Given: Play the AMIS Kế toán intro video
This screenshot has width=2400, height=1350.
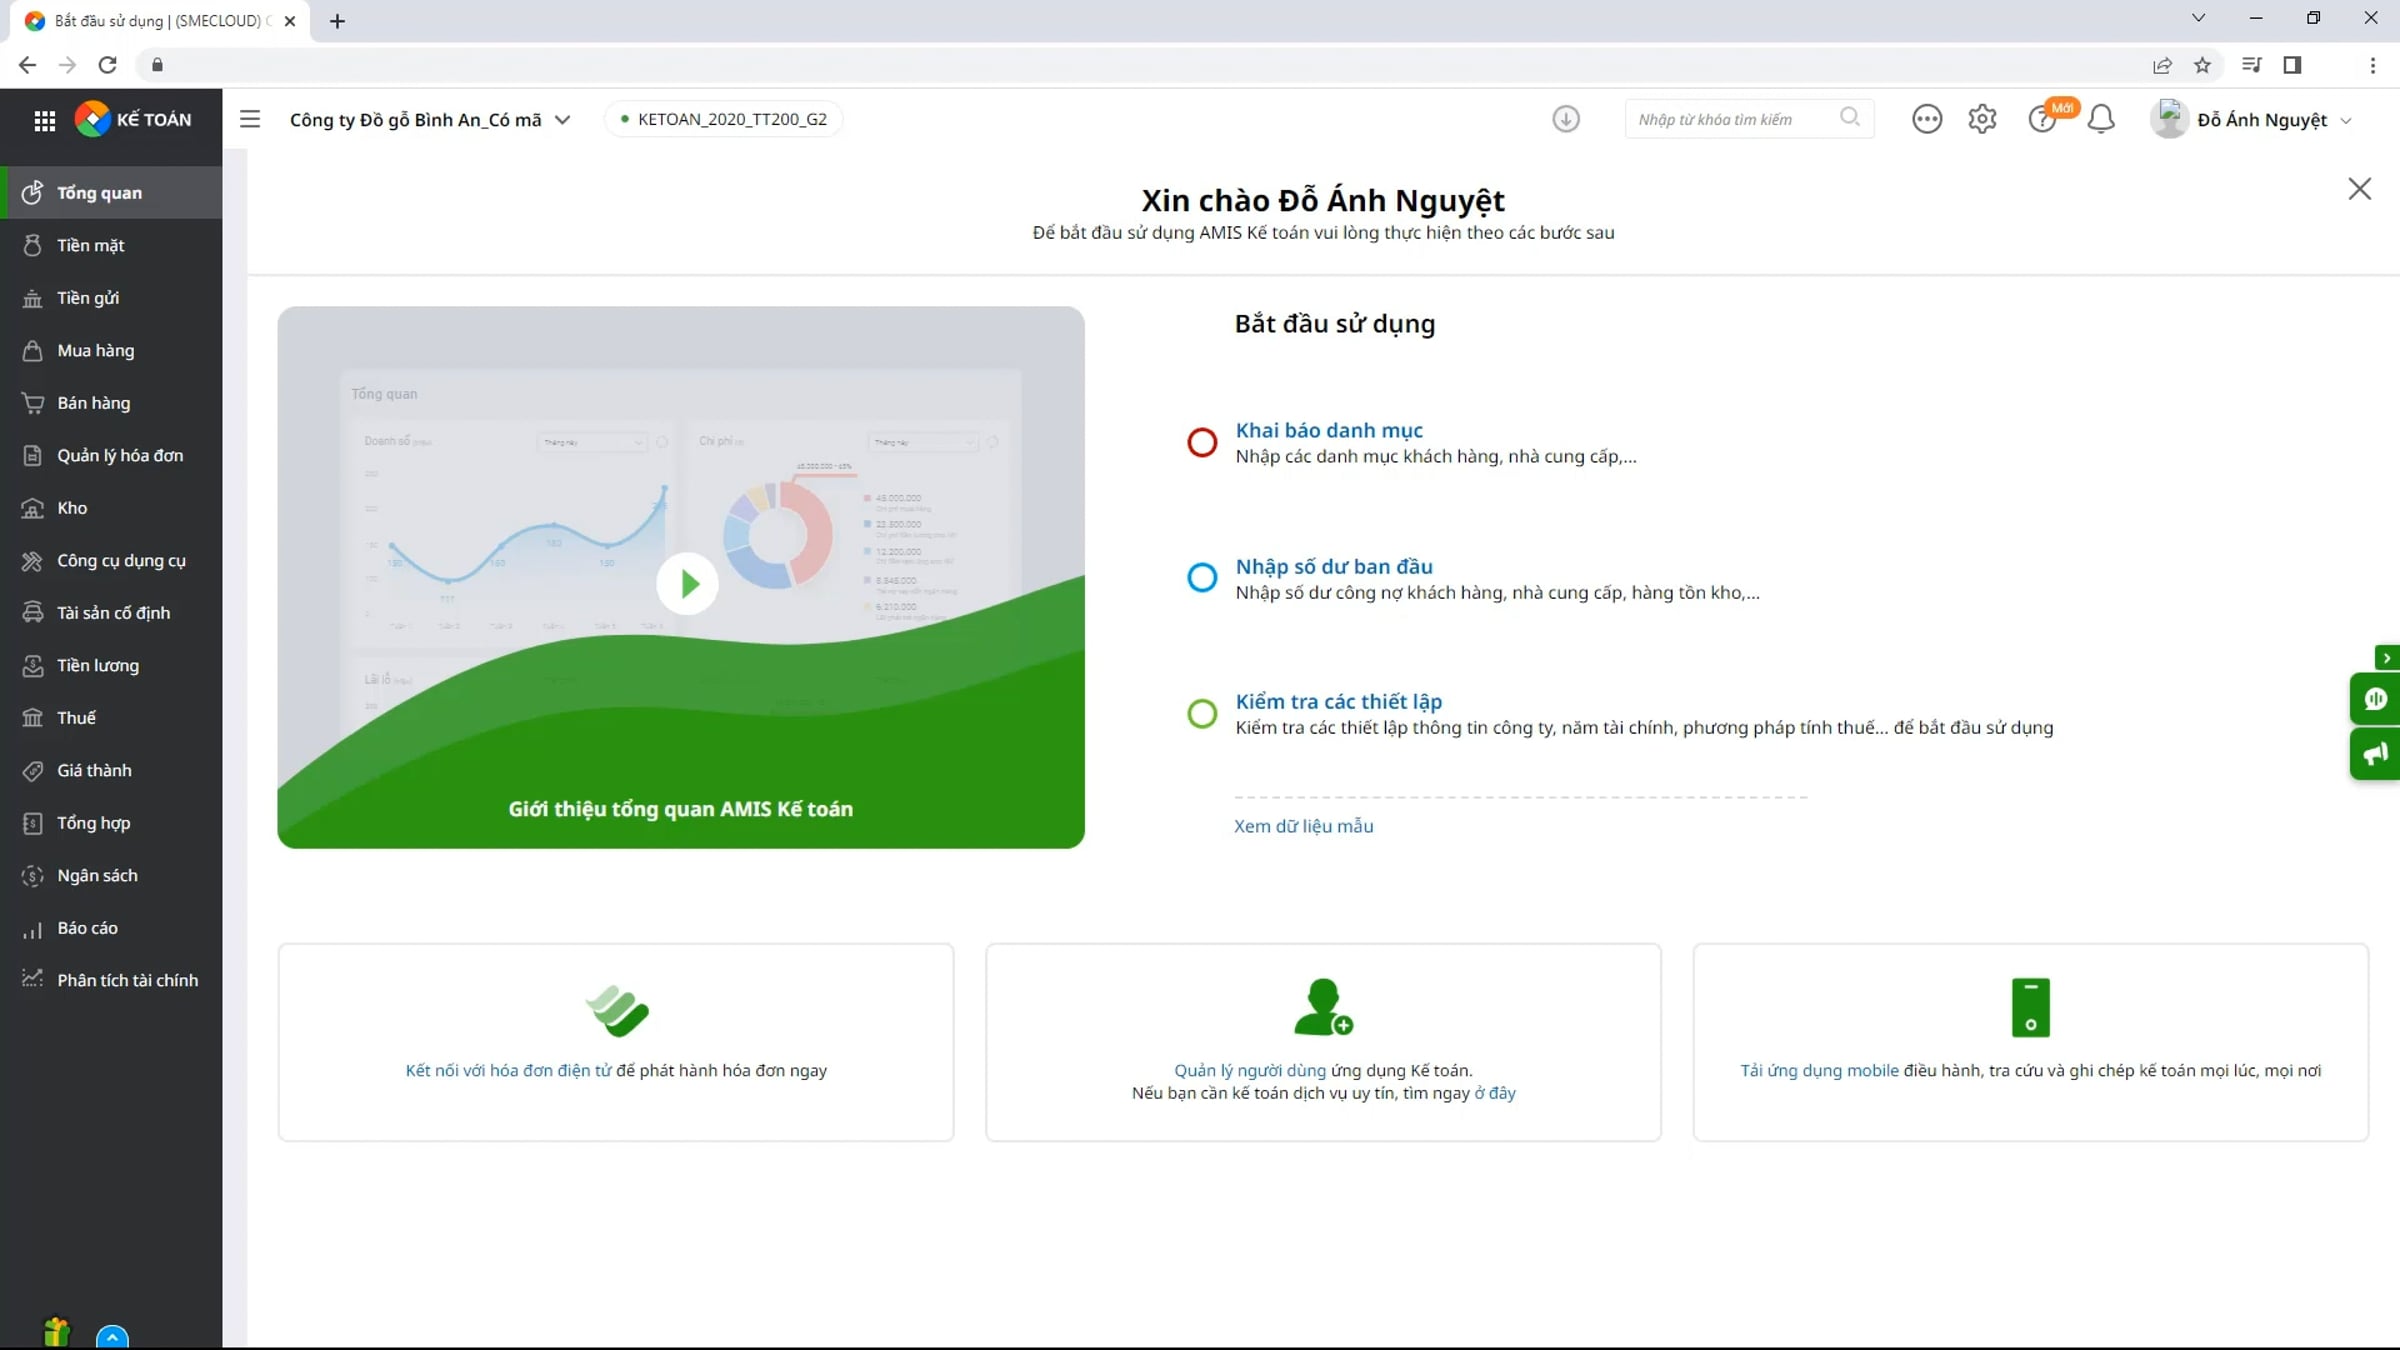Looking at the screenshot, I should pos(687,583).
